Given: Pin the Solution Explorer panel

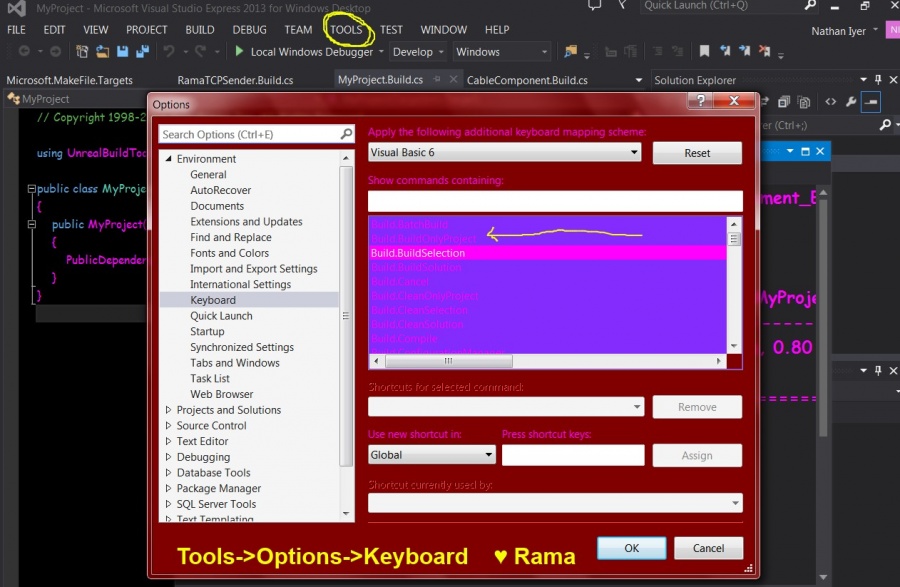Looking at the screenshot, I should tap(878, 80).
